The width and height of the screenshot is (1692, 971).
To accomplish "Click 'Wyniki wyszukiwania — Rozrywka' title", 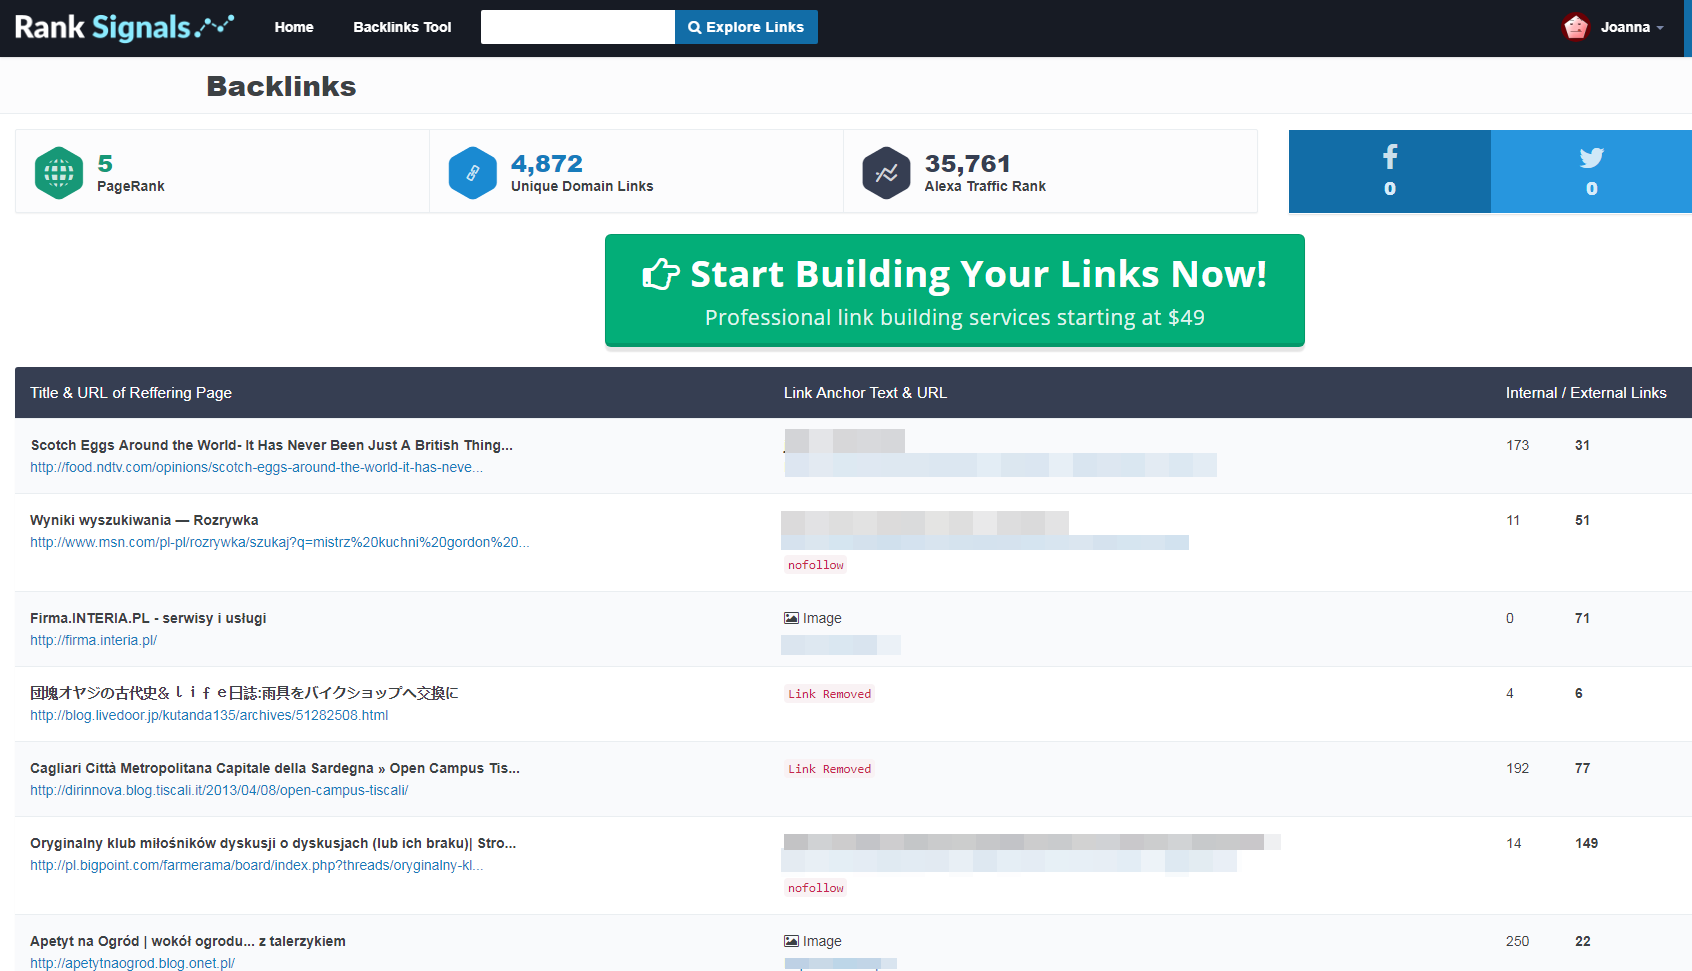I will (x=144, y=520).
